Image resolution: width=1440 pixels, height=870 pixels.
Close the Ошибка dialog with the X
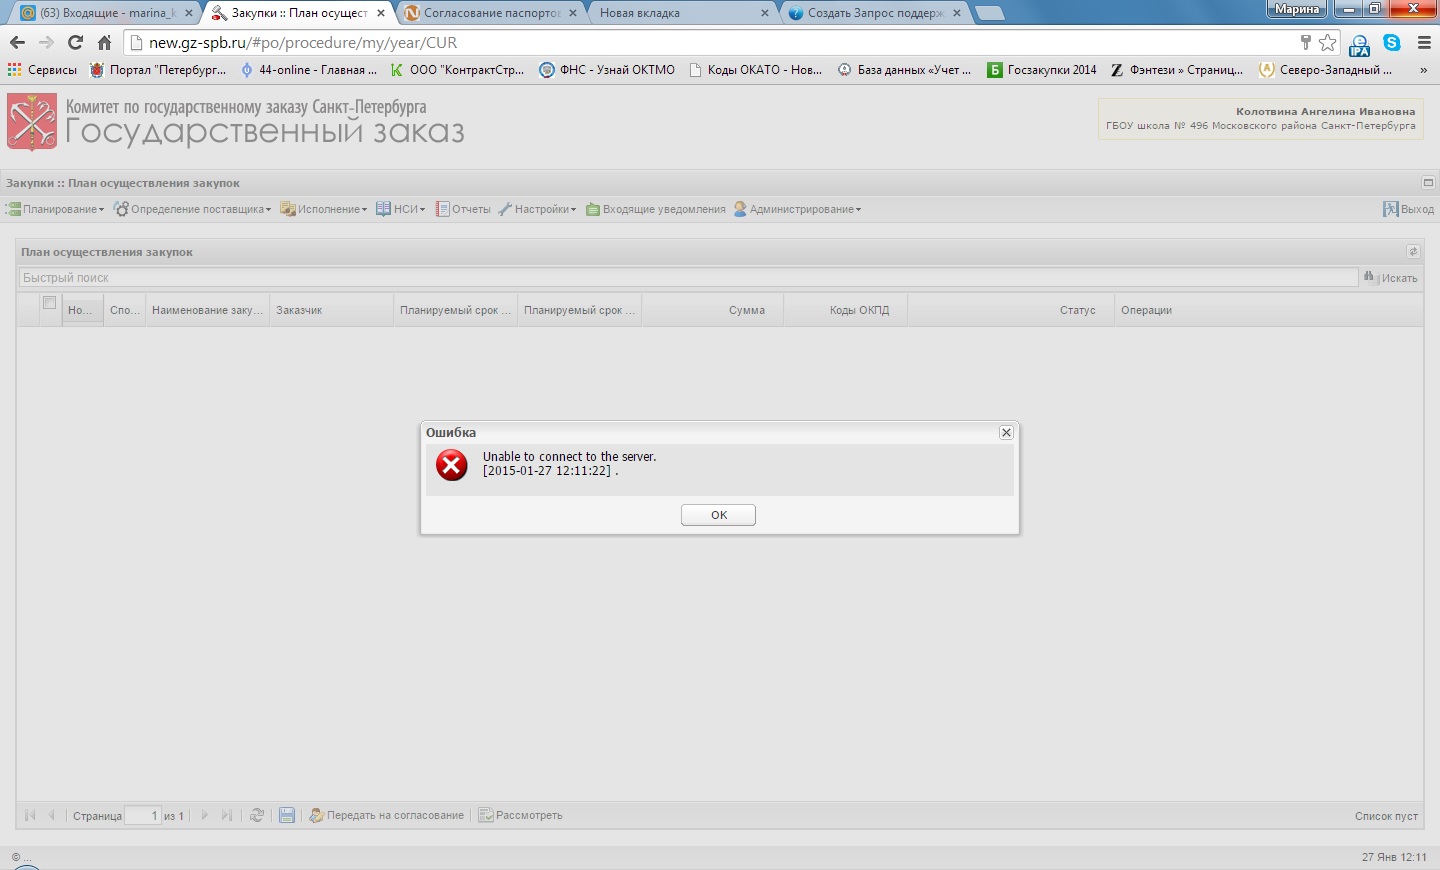pos(1006,433)
